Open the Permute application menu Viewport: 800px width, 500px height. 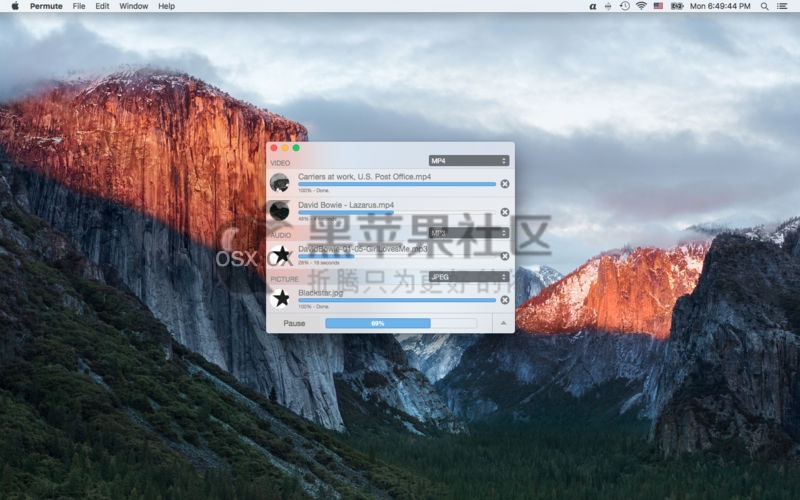(46, 6)
